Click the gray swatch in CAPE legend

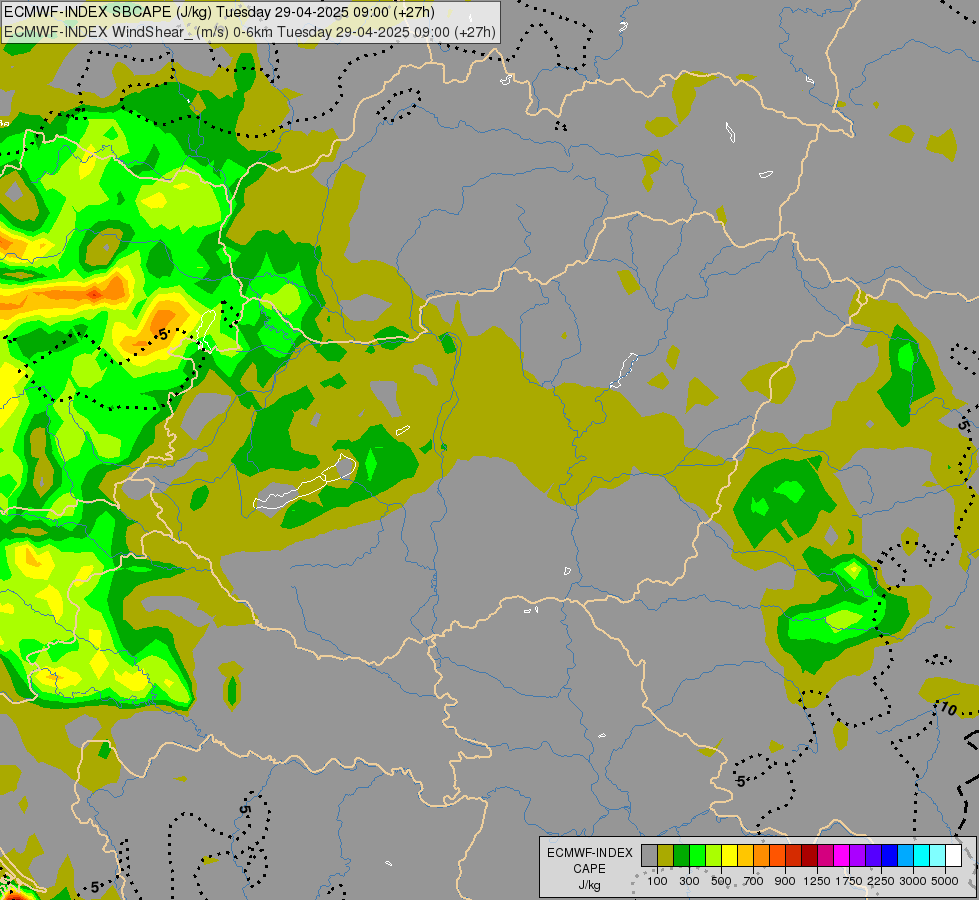[649, 855]
